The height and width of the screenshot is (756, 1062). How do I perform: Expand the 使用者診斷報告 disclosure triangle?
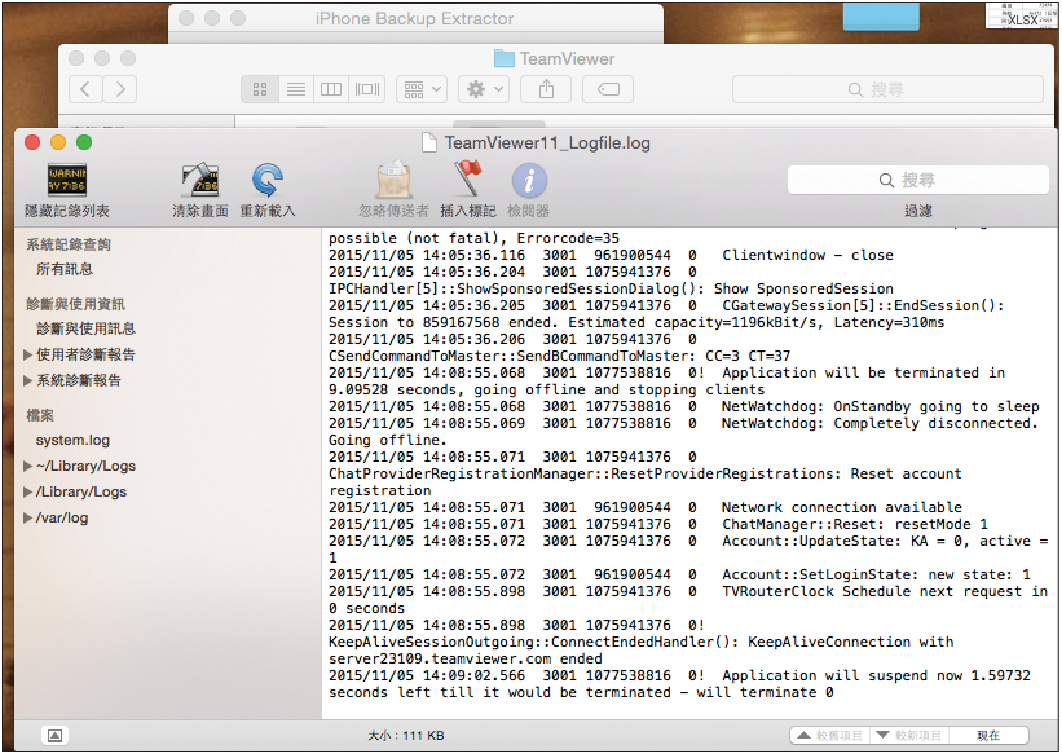tap(27, 354)
